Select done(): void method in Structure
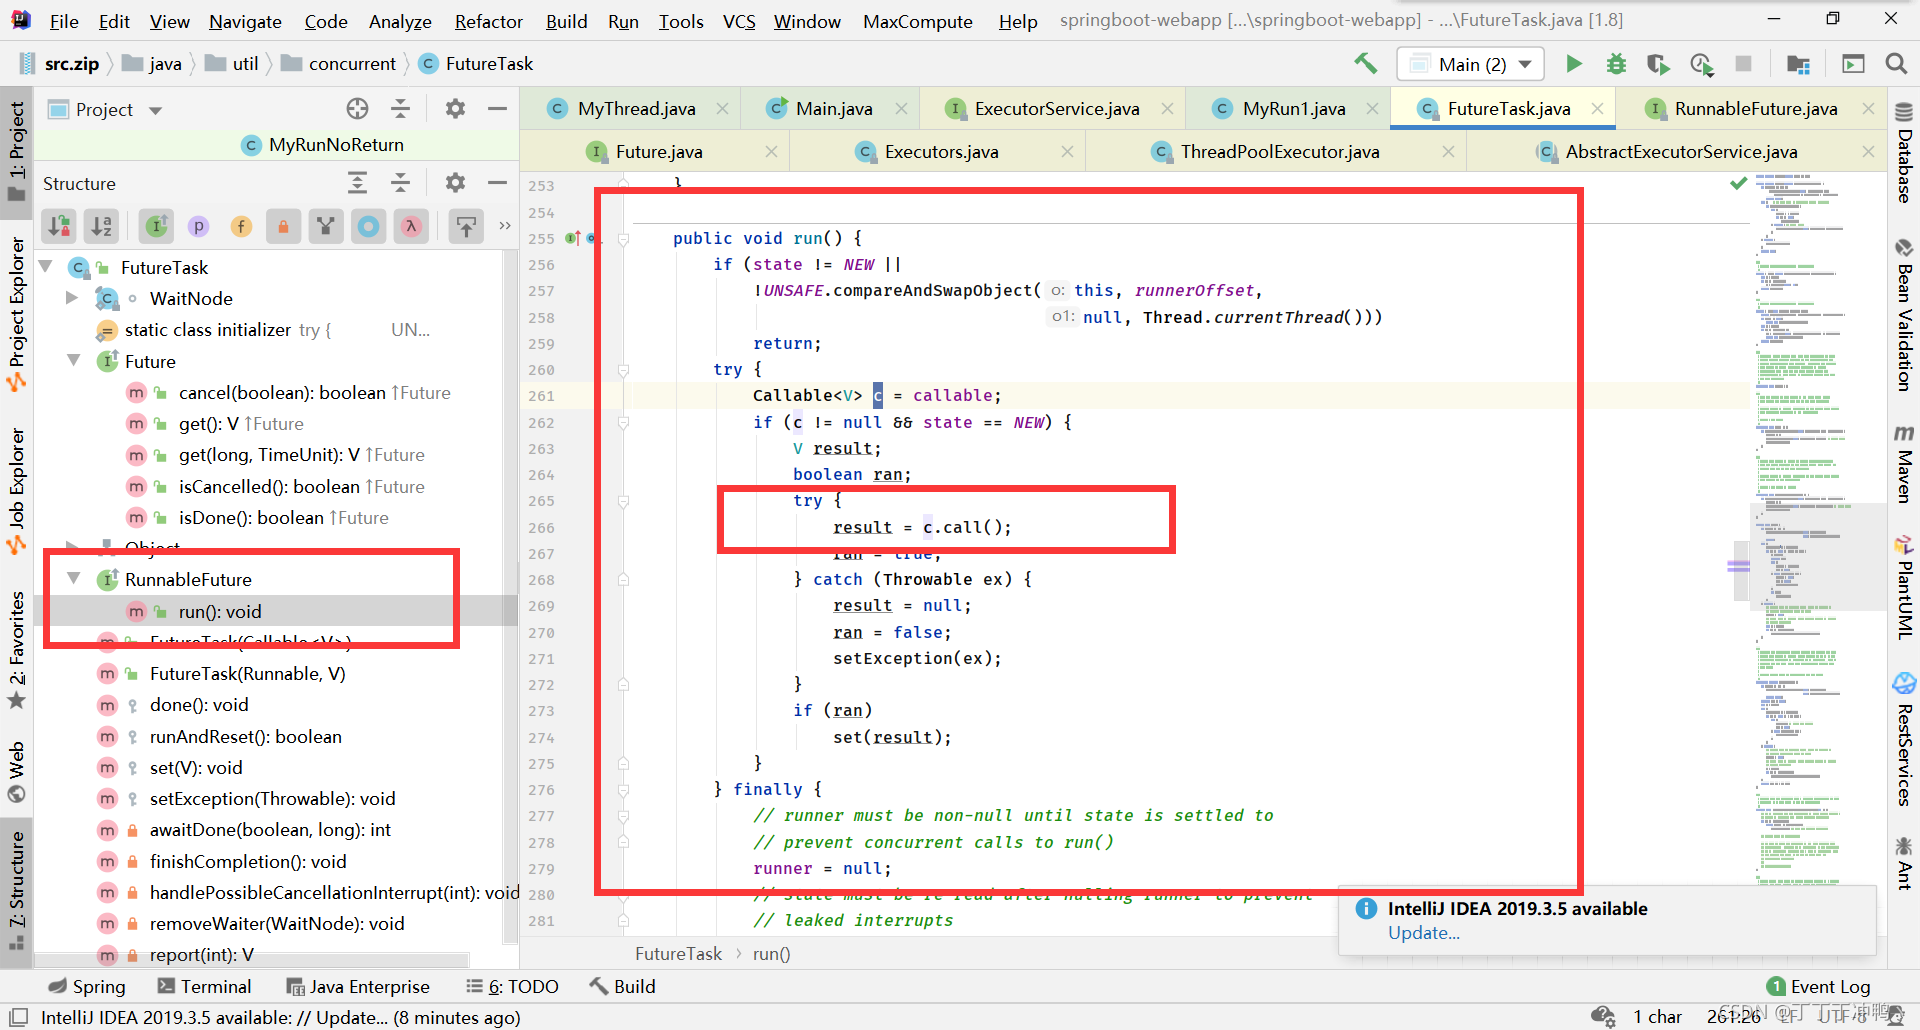 click(198, 705)
